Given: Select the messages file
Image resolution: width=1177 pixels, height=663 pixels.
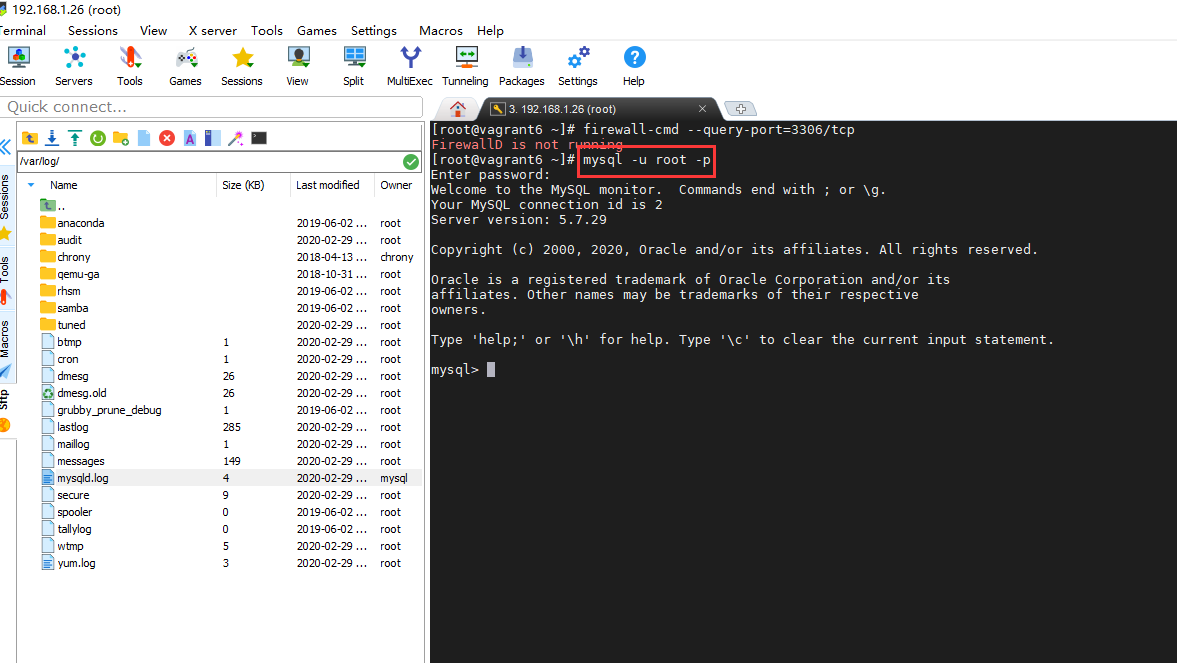Looking at the screenshot, I should (80, 461).
